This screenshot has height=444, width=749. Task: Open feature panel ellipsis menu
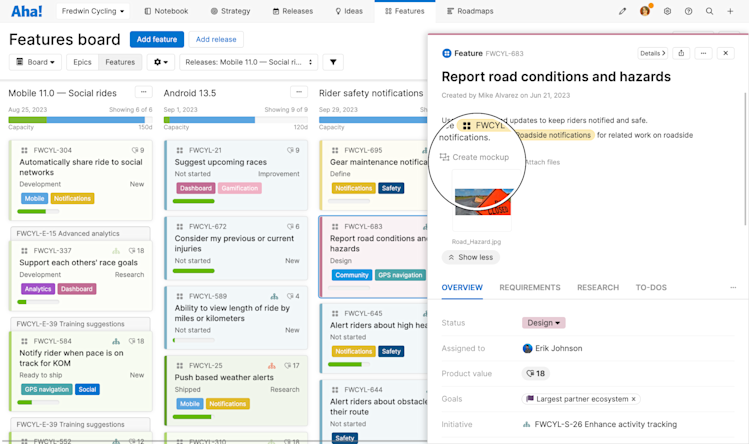pos(703,53)
